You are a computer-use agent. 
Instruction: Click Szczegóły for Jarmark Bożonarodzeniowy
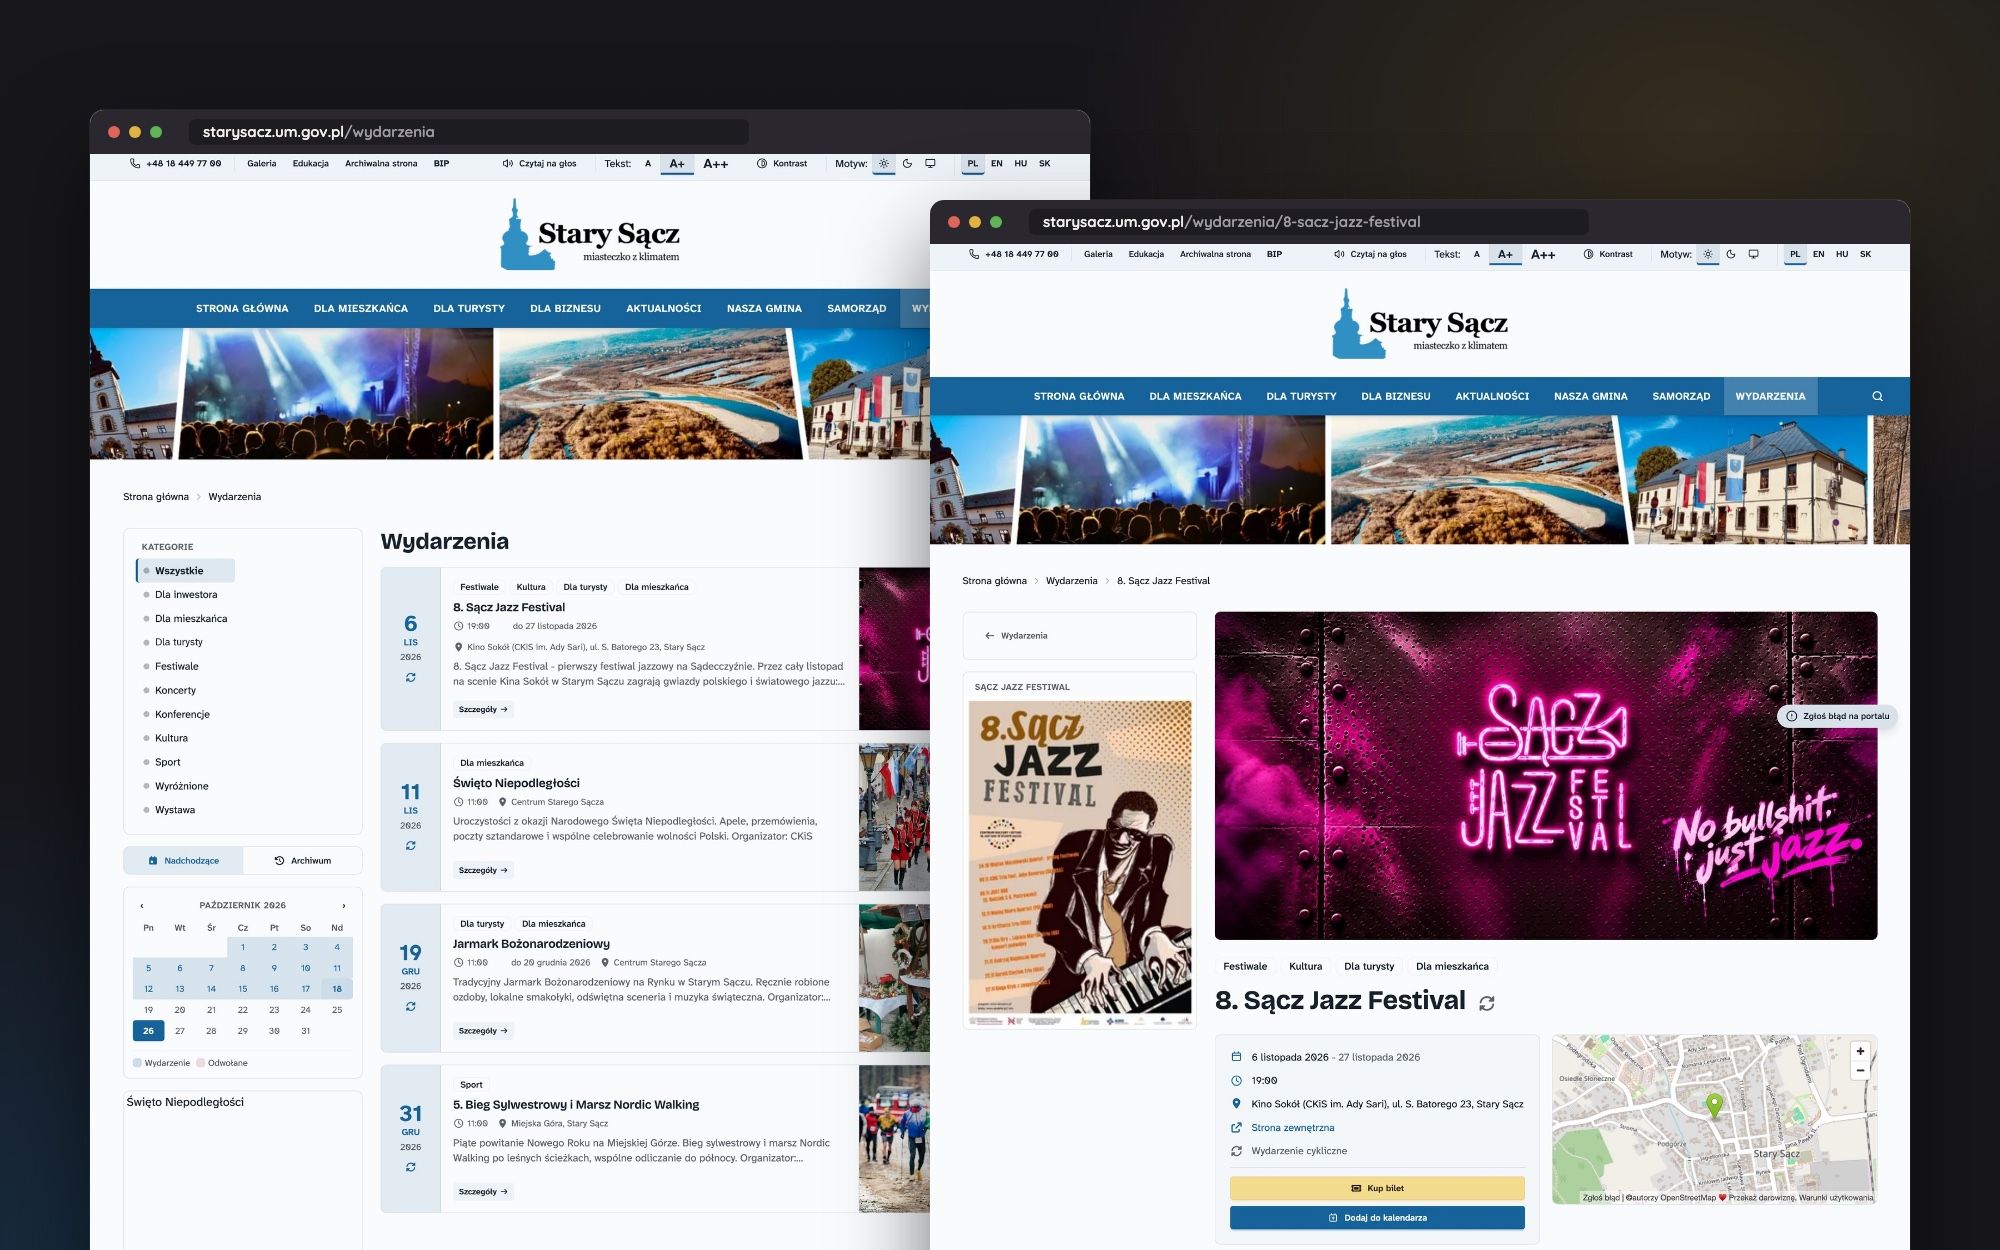[x=483, y=1030]
